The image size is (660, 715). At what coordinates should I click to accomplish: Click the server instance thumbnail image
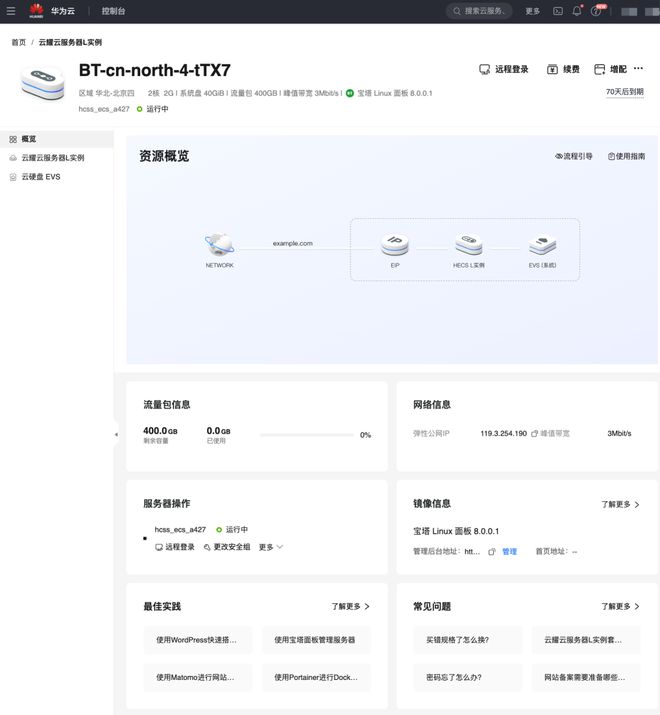[42, 83]
